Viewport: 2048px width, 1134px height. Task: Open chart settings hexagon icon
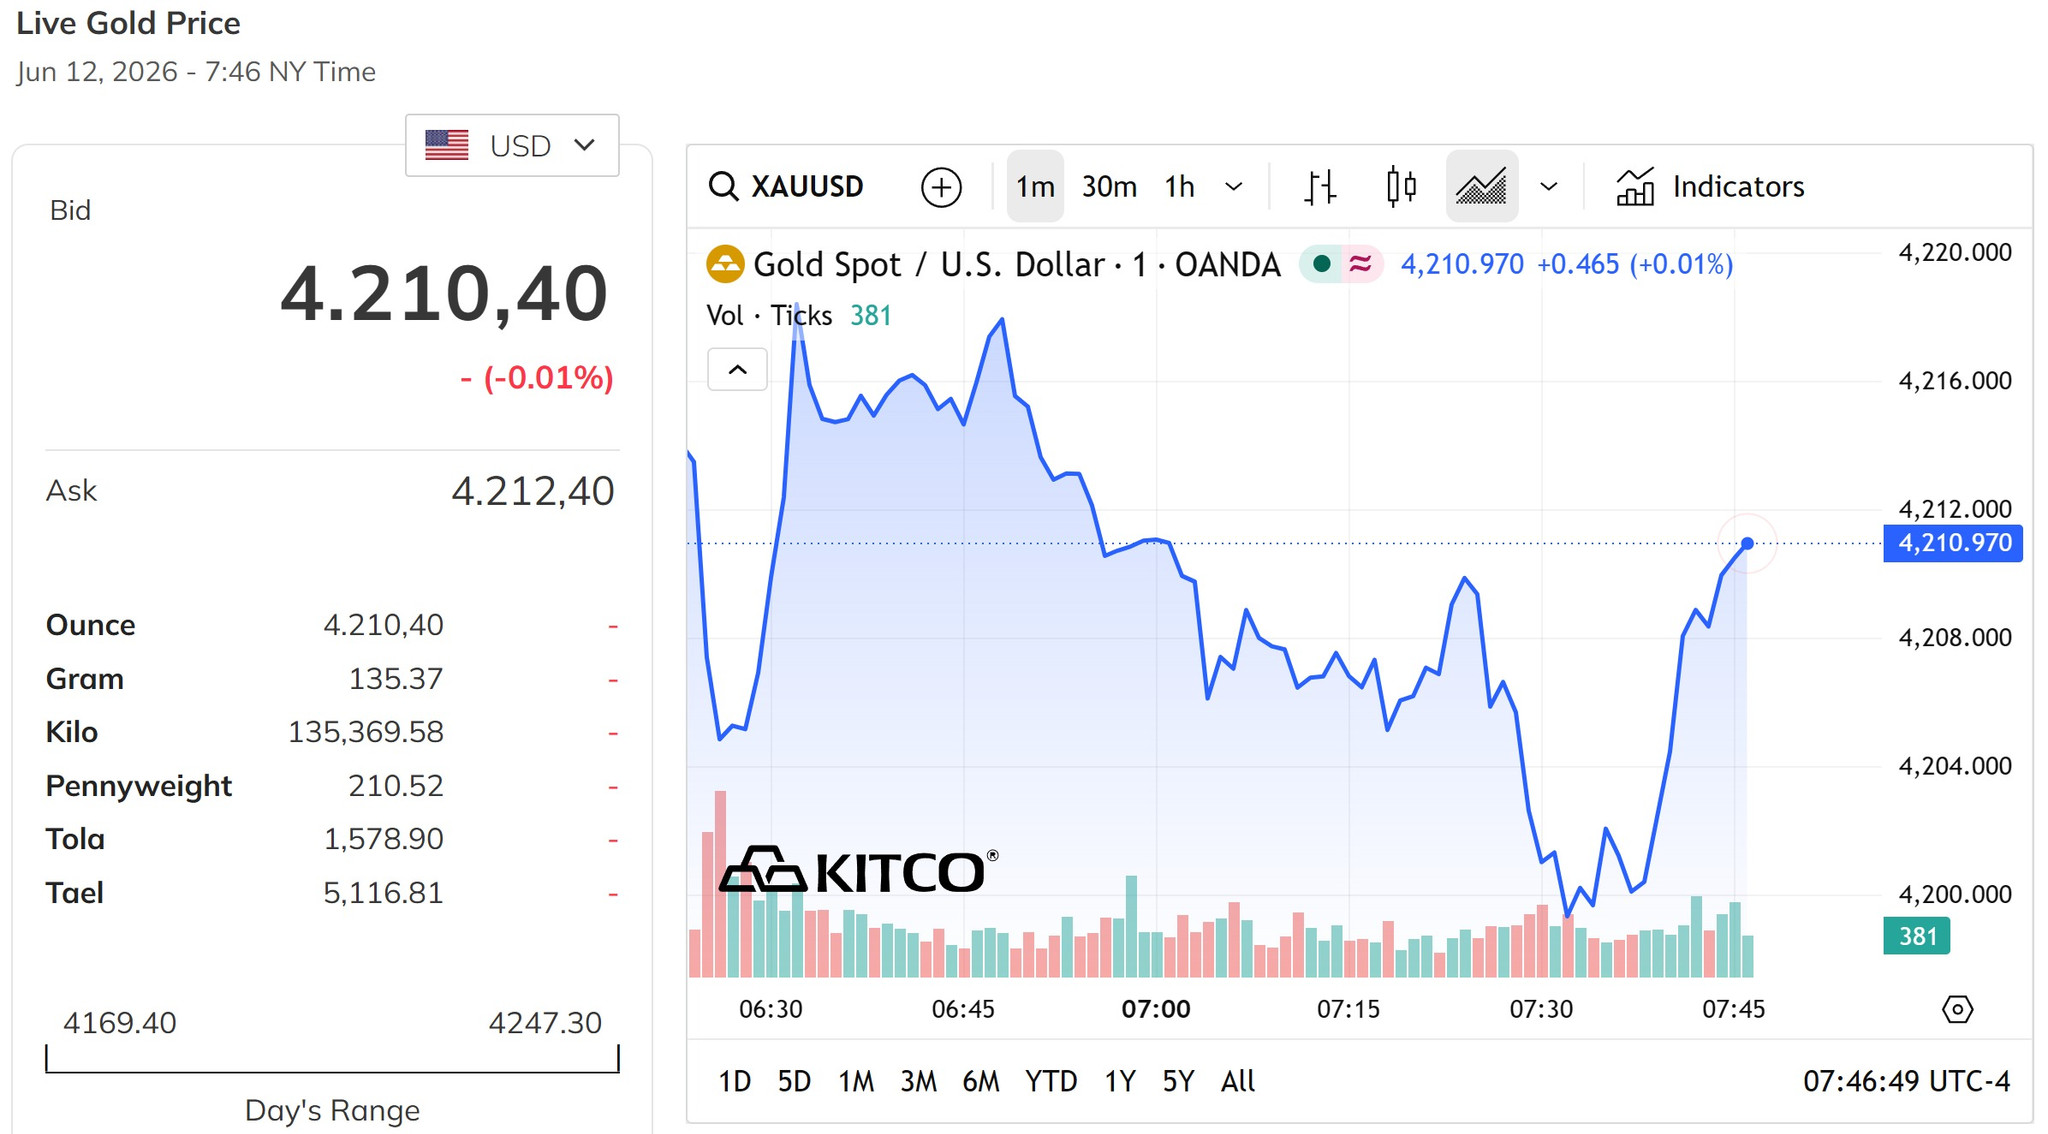[x=1957, y=1009]
